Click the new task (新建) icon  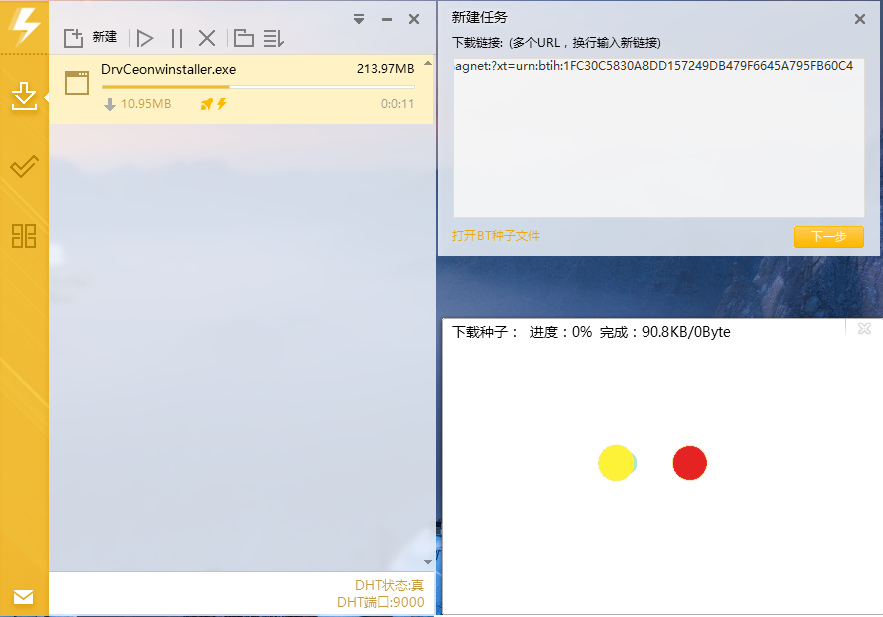click(74, 38)
